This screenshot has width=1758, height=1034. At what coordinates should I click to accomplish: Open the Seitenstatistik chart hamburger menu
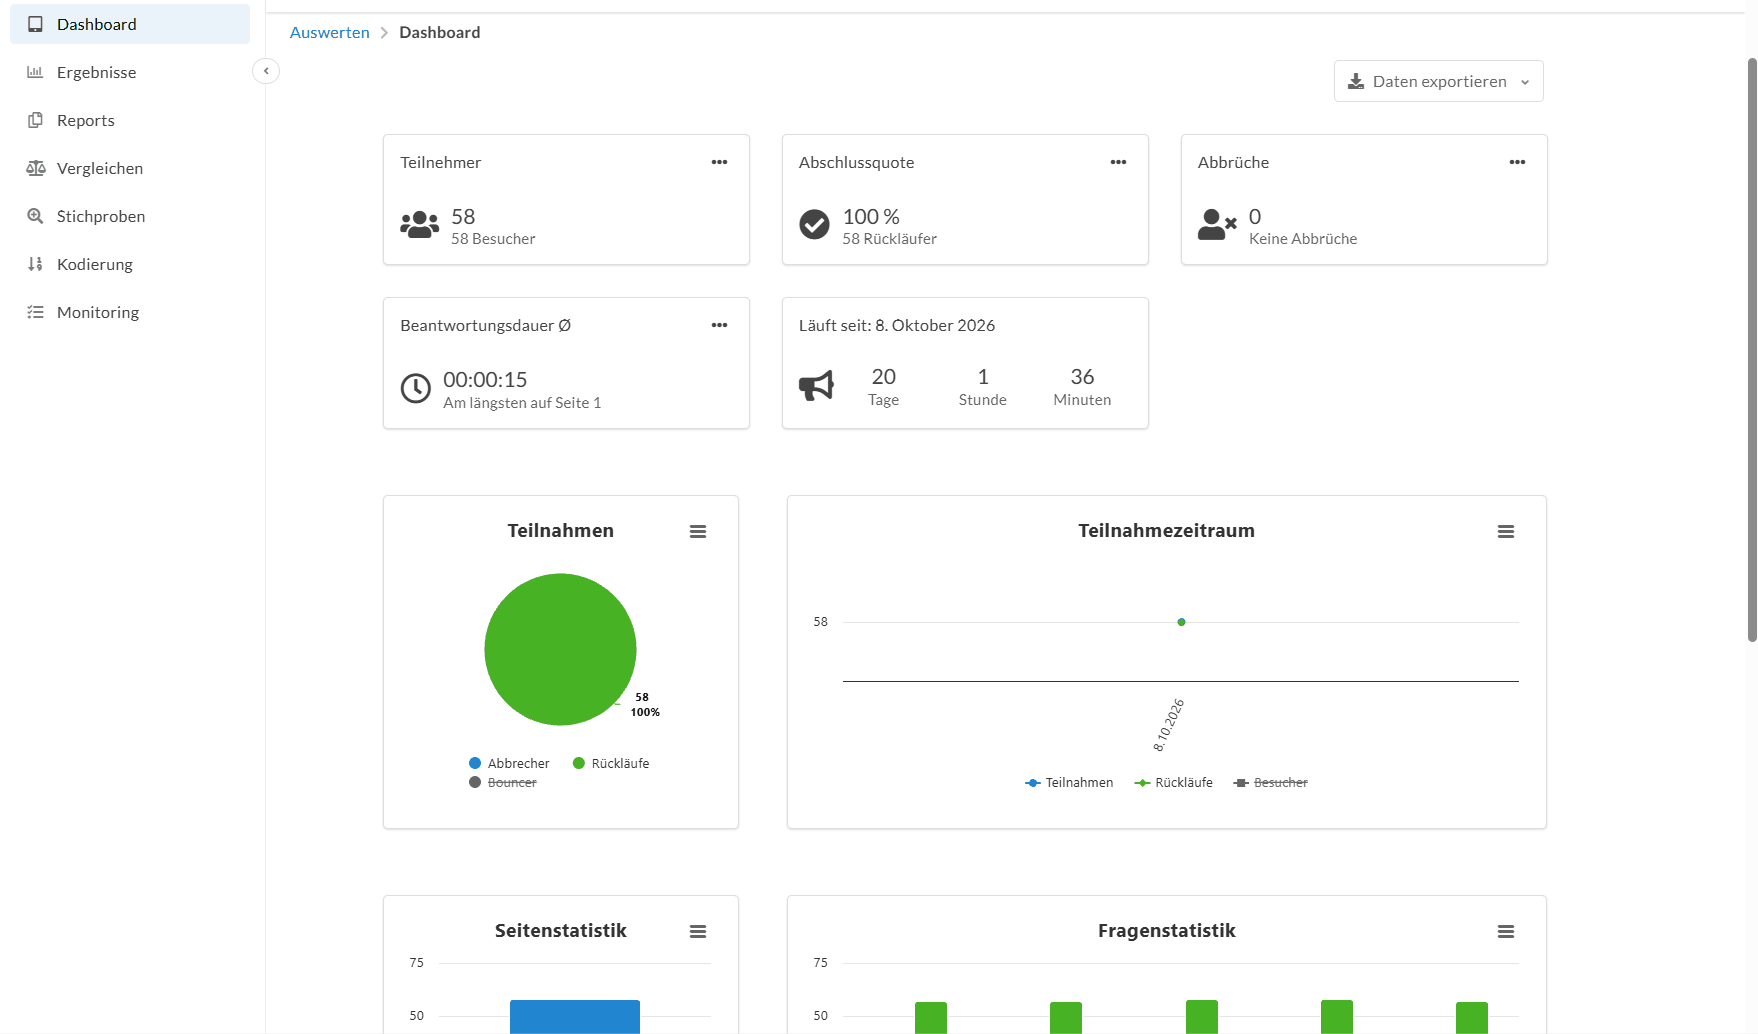698,932
